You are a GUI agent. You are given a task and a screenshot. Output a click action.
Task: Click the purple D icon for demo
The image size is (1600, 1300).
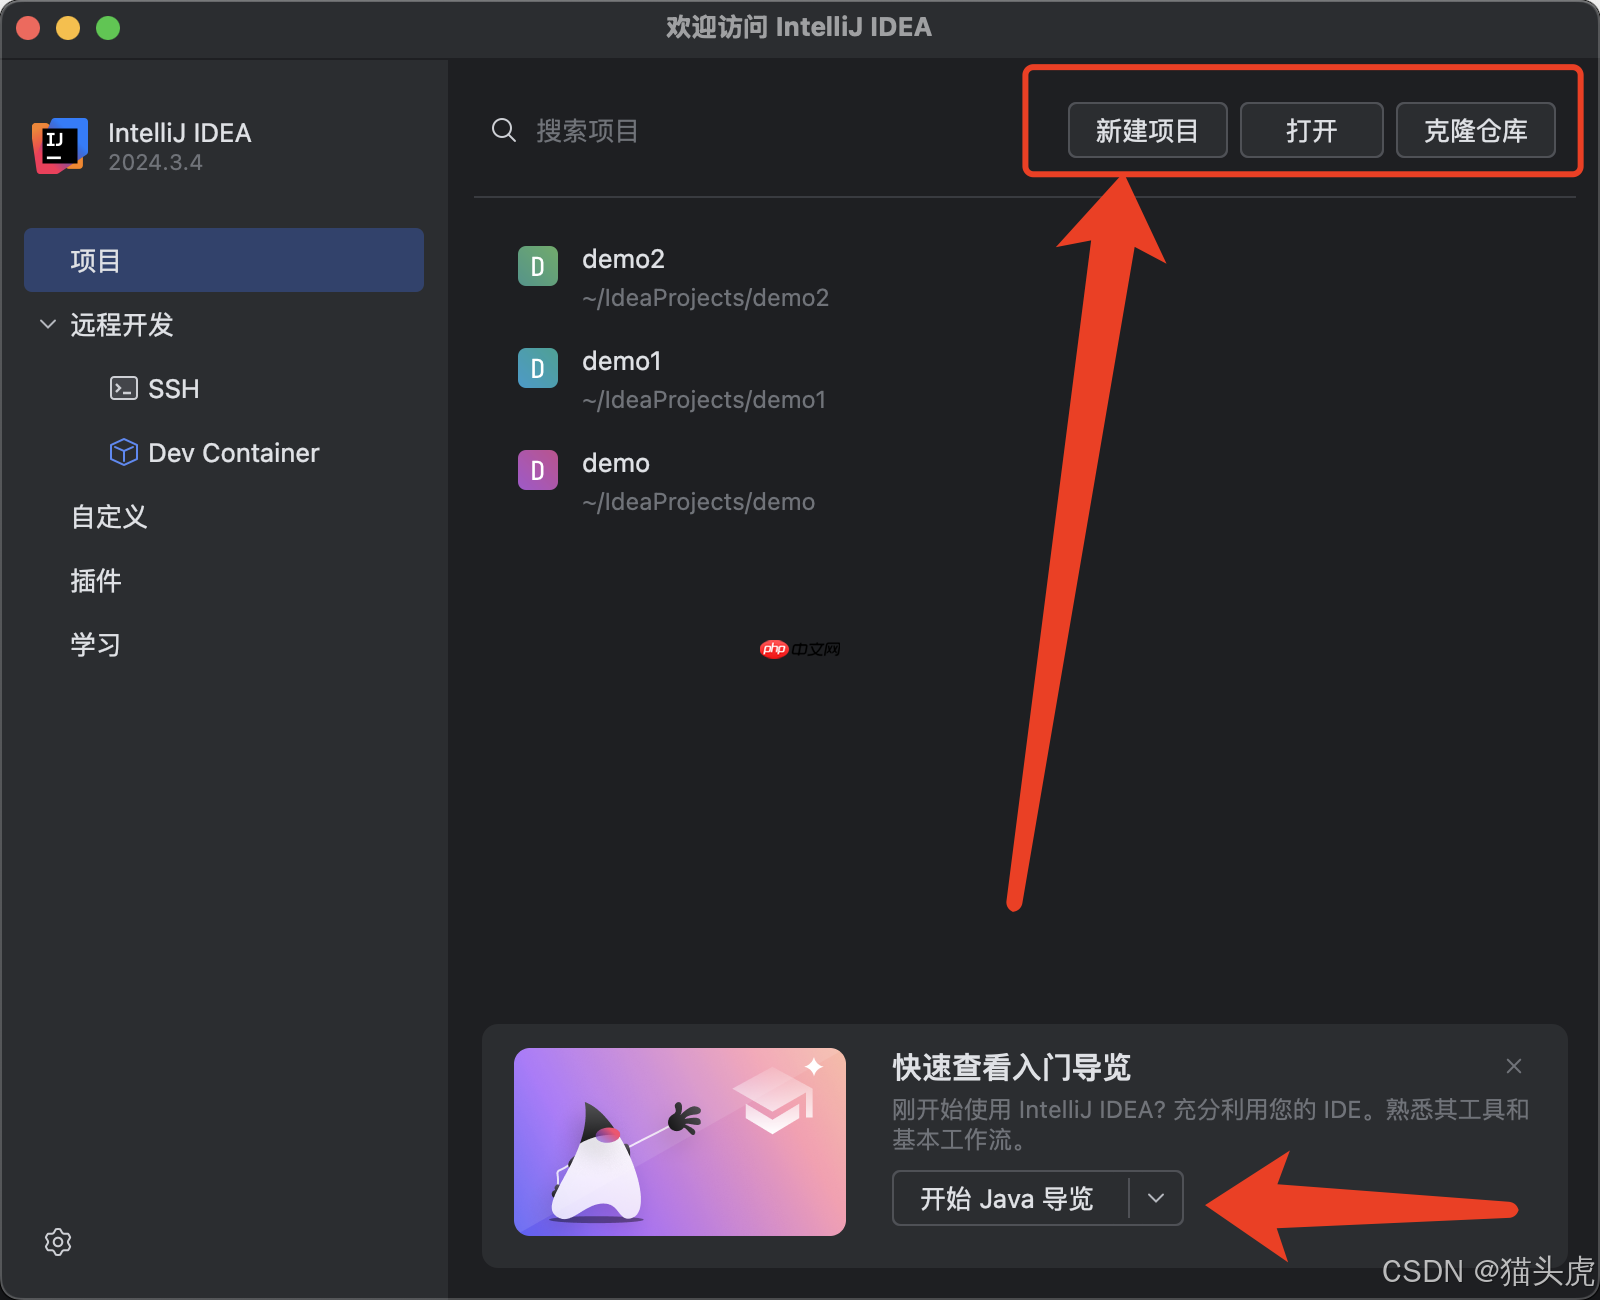538,470
